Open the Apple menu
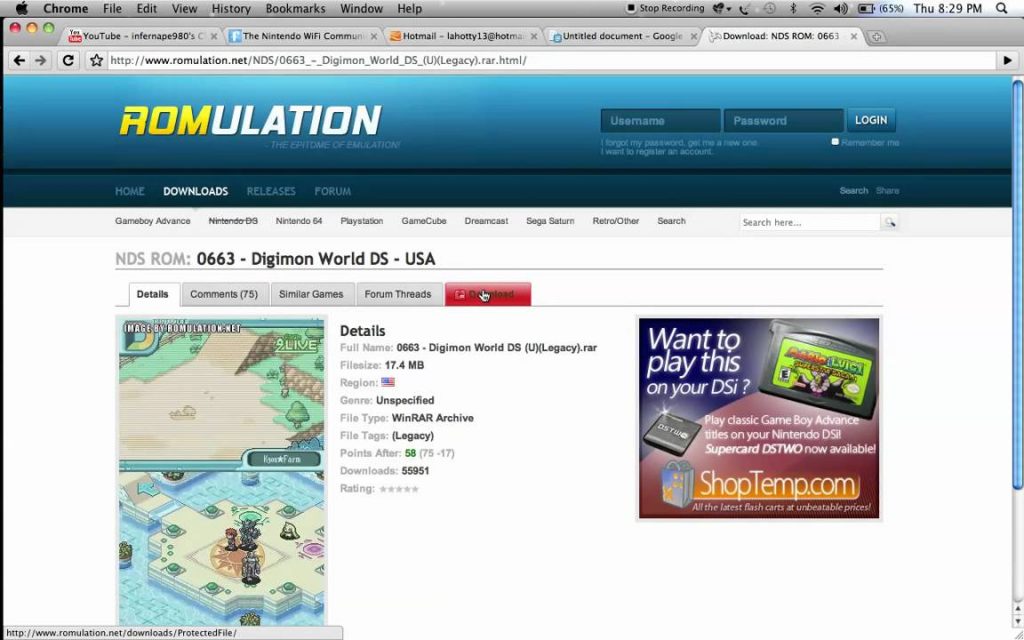Viewport: 1024px width, 640px height. click(22, 8)
